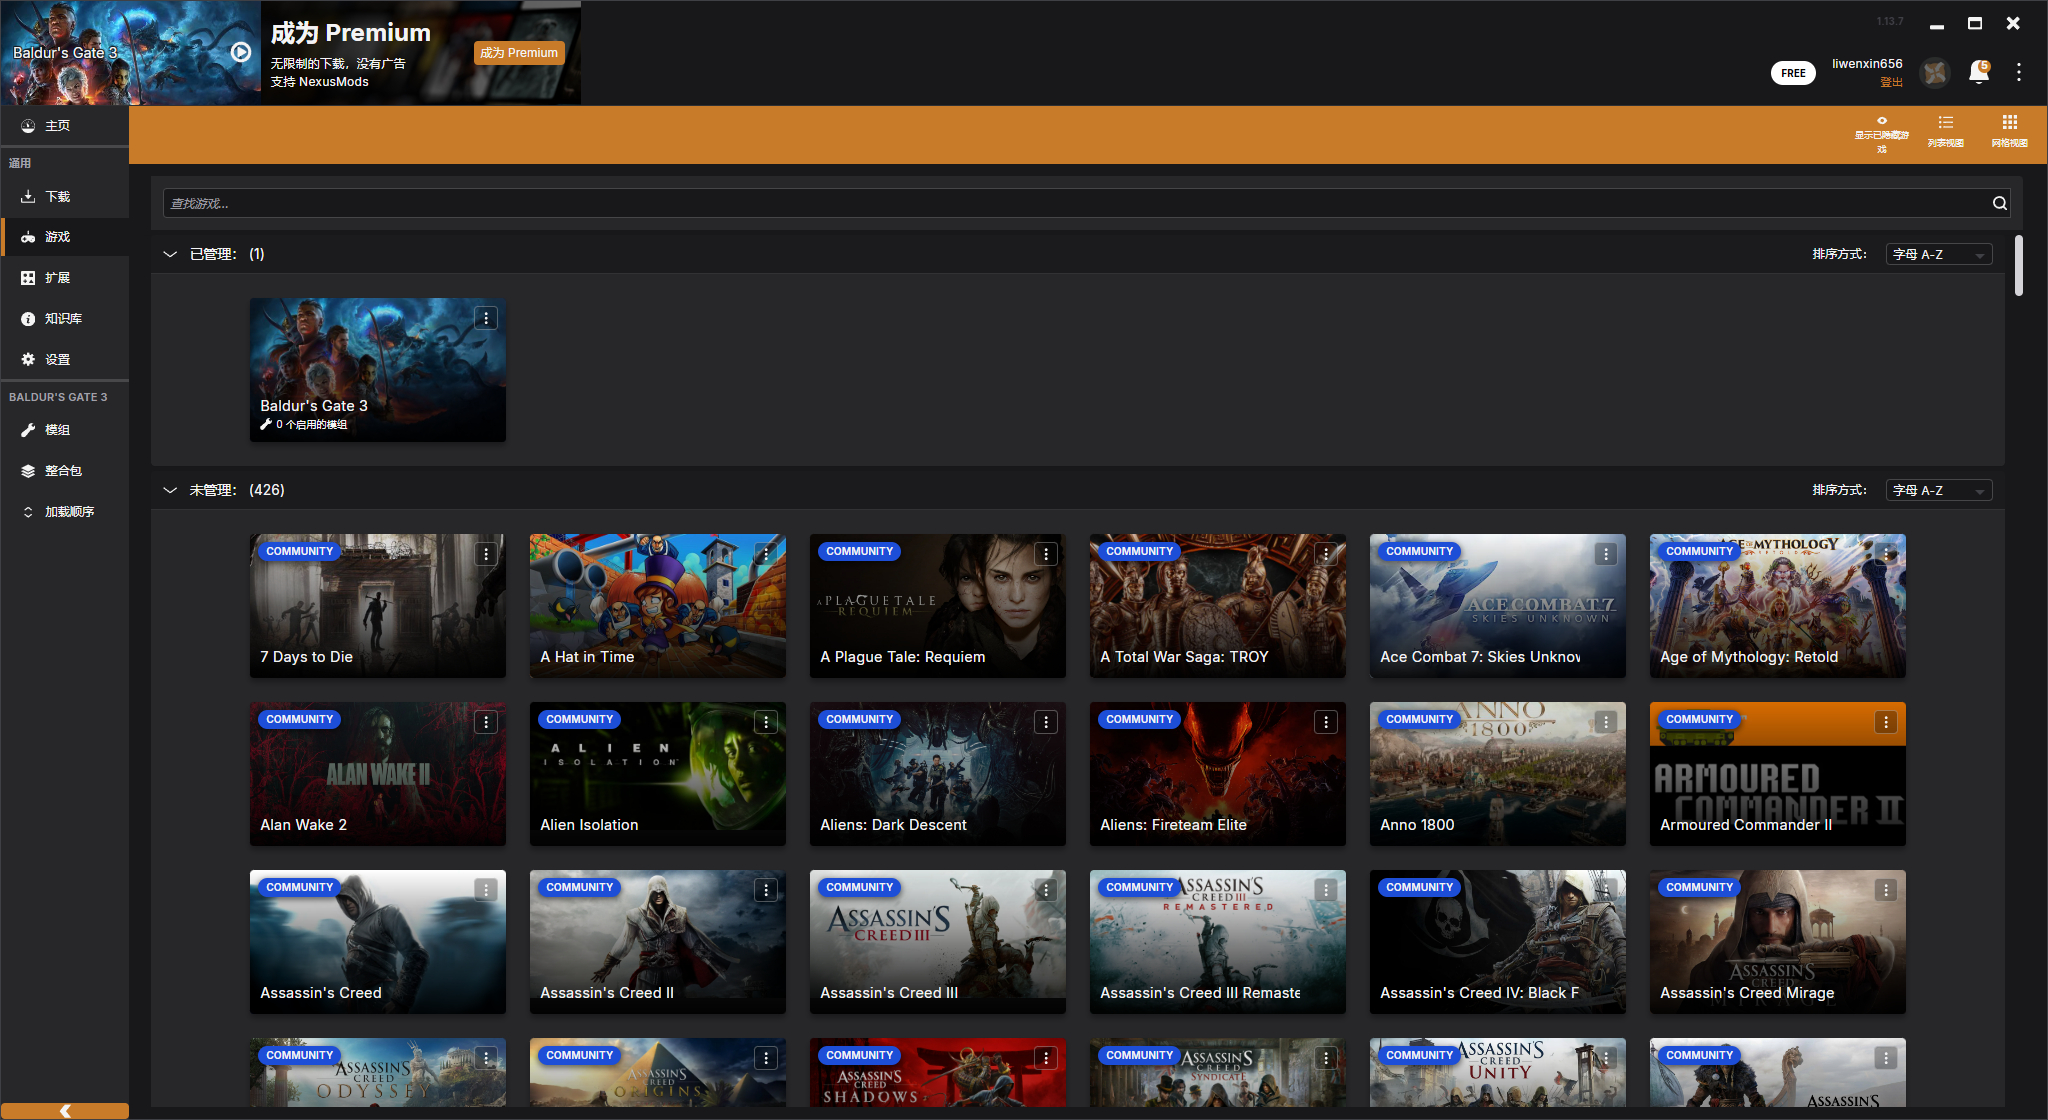Open options menu on Alan Wake 2 card
The image size is (2048, 1120).
(x=486, y=722)
